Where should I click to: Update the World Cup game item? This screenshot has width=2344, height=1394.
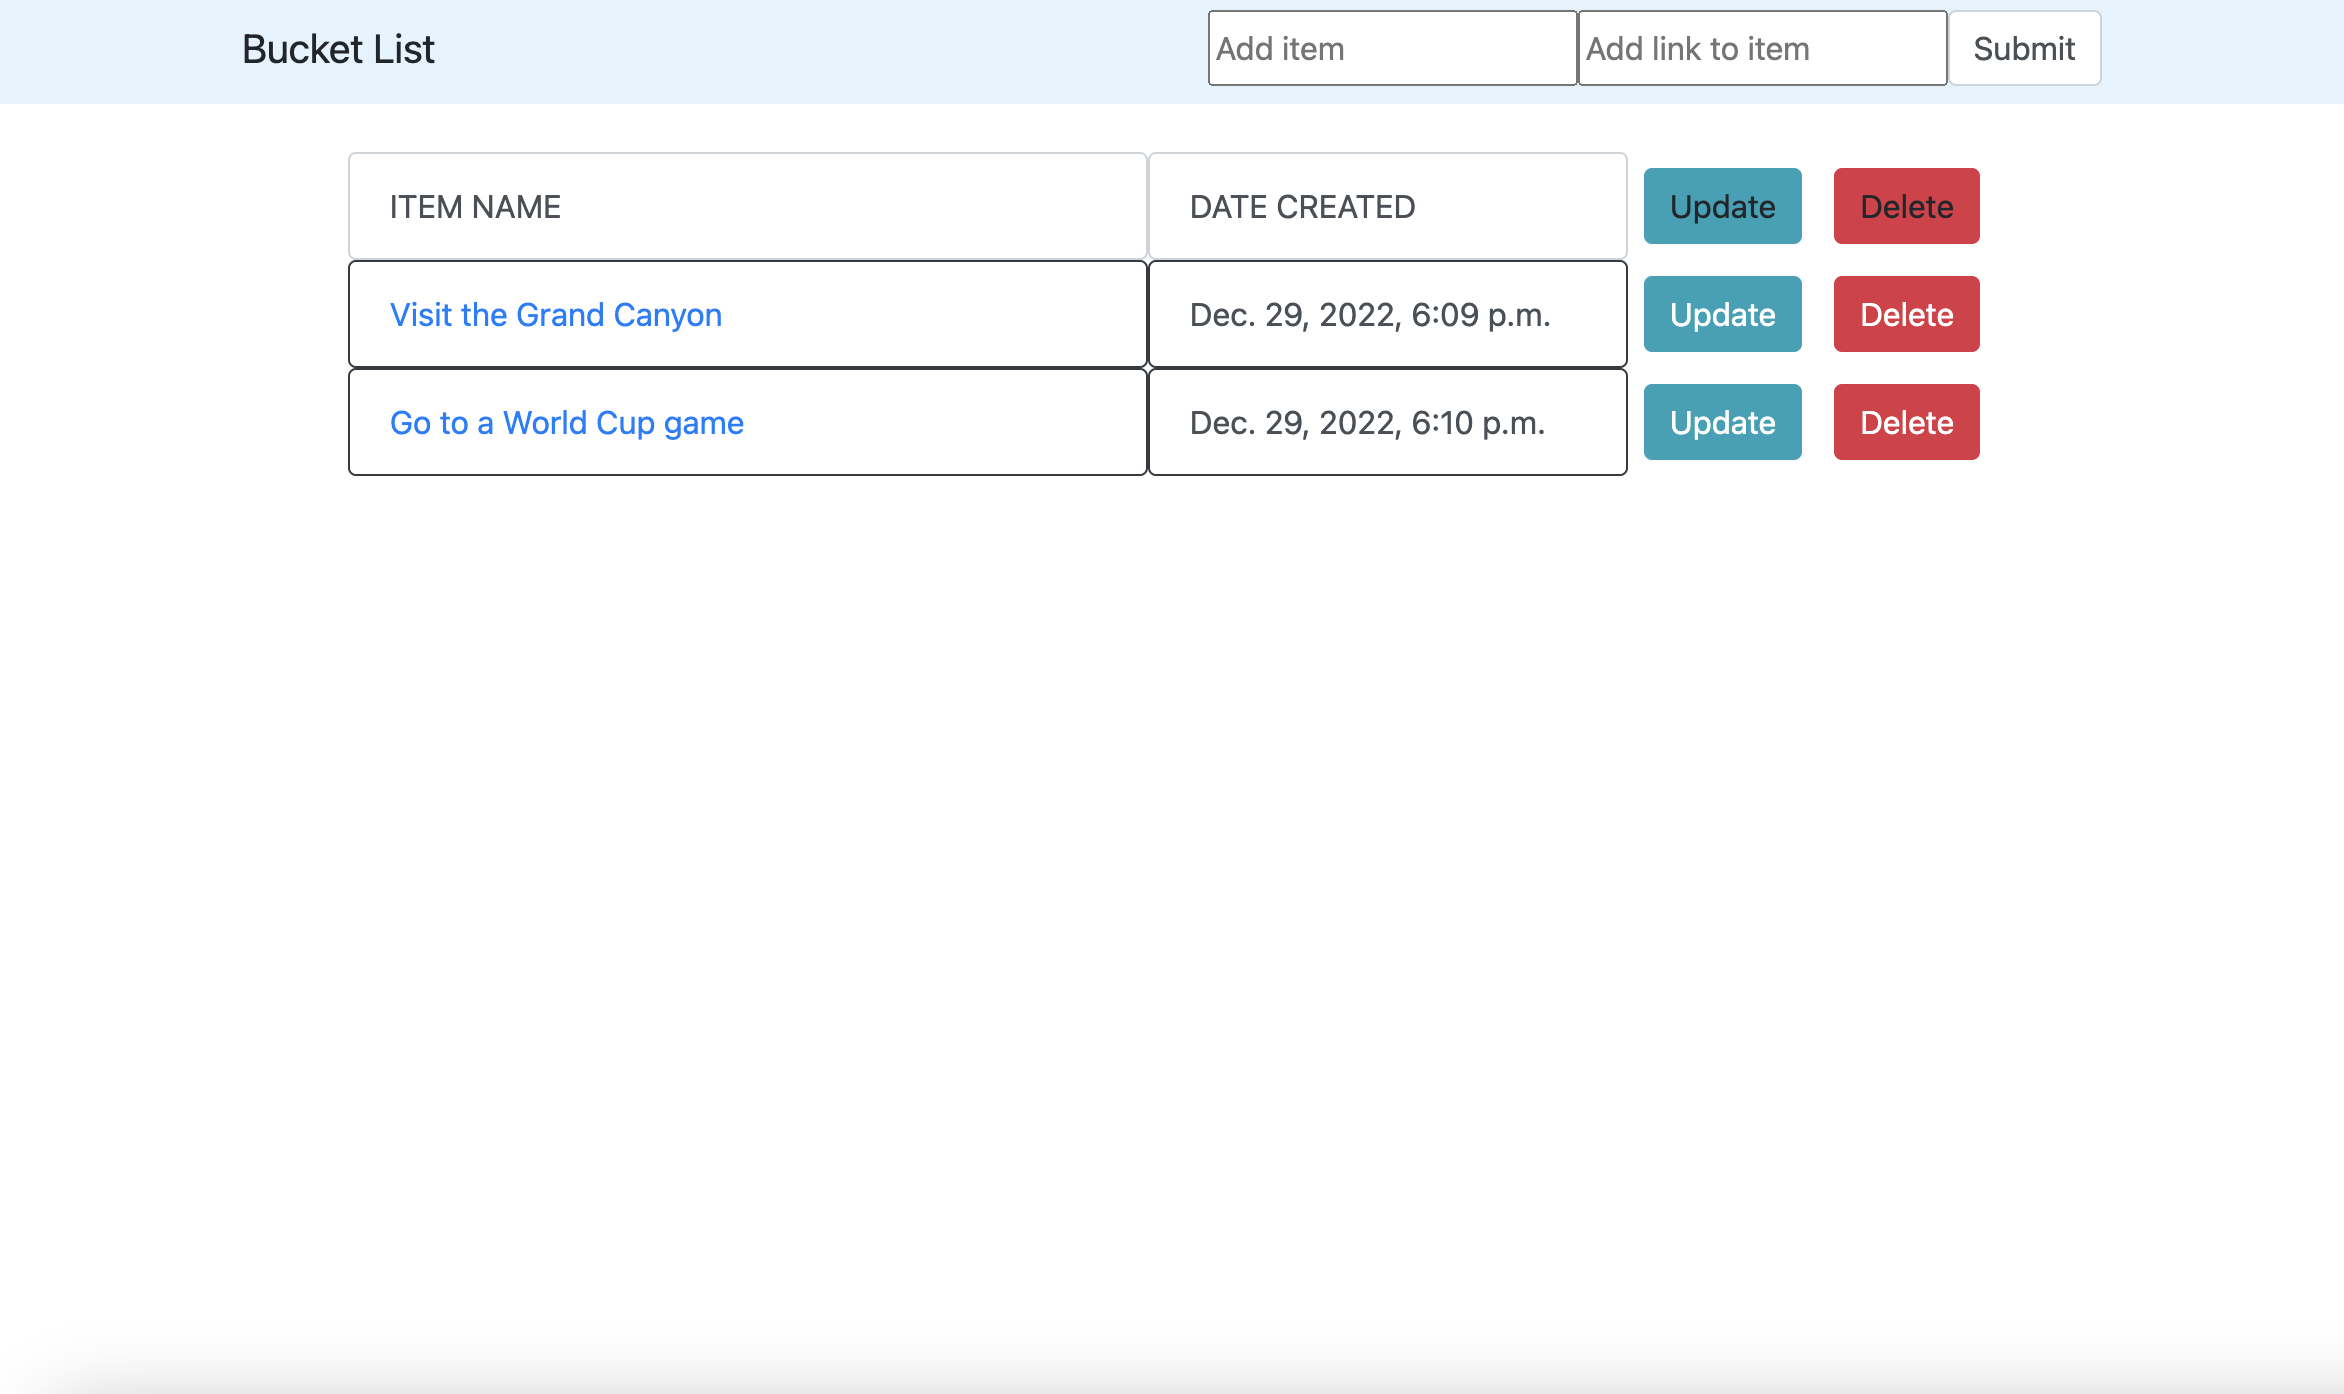click(1722, 422)
